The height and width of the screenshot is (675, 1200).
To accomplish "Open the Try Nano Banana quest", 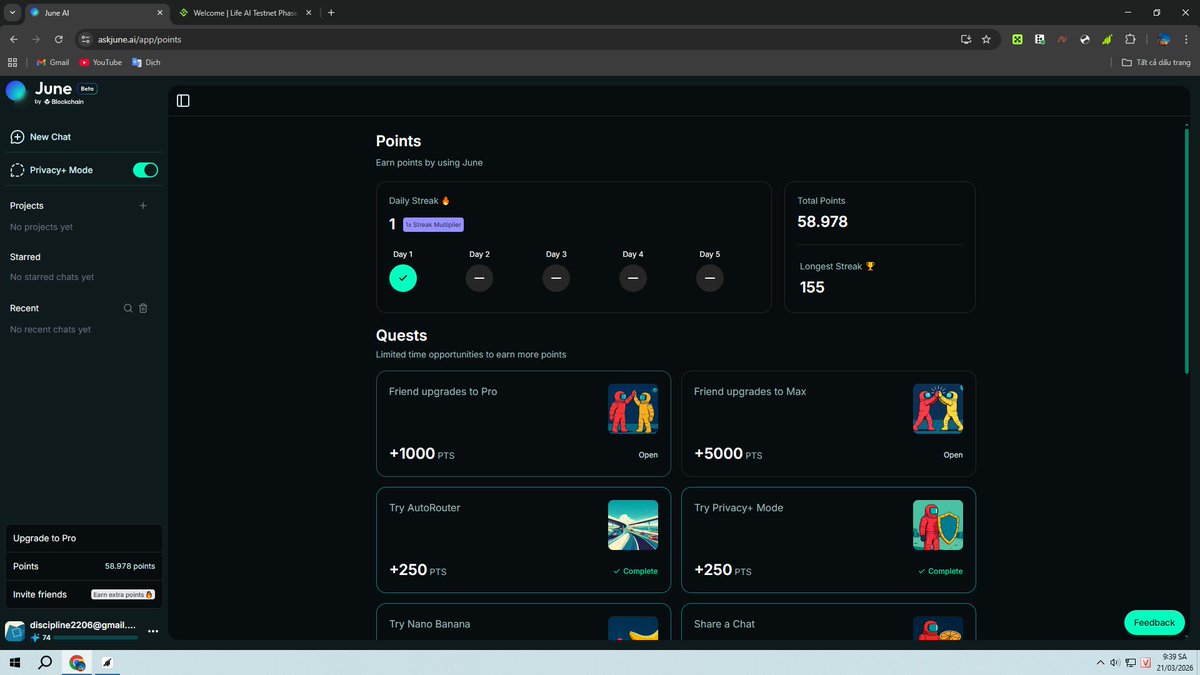I will [523, 622].
